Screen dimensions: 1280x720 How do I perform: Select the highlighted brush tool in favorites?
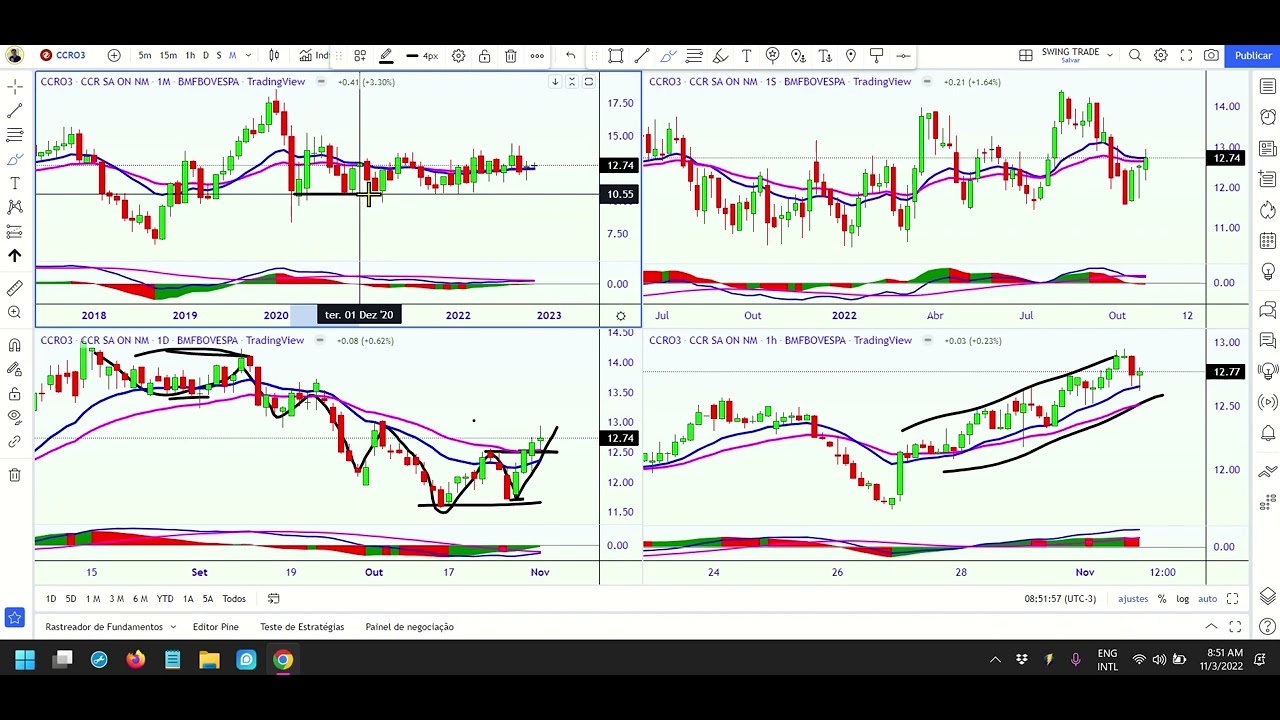click(668, 55)
